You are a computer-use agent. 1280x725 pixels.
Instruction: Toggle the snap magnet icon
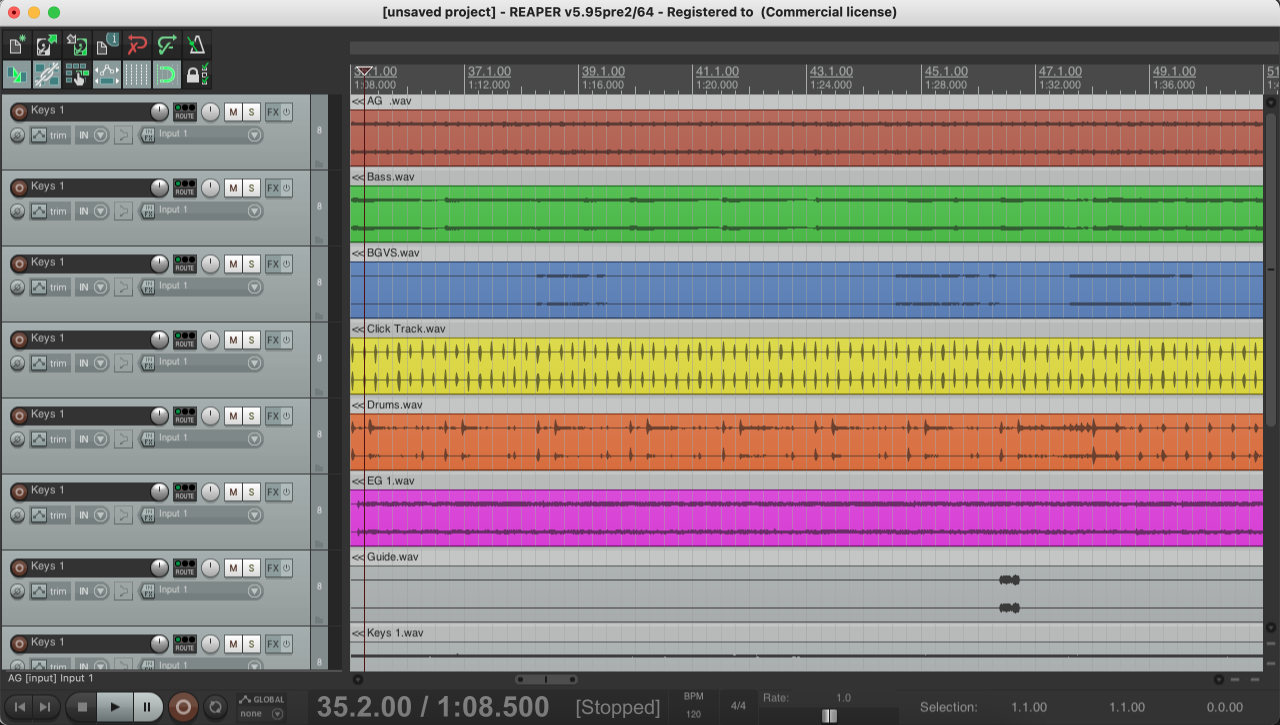click(167, 74)
